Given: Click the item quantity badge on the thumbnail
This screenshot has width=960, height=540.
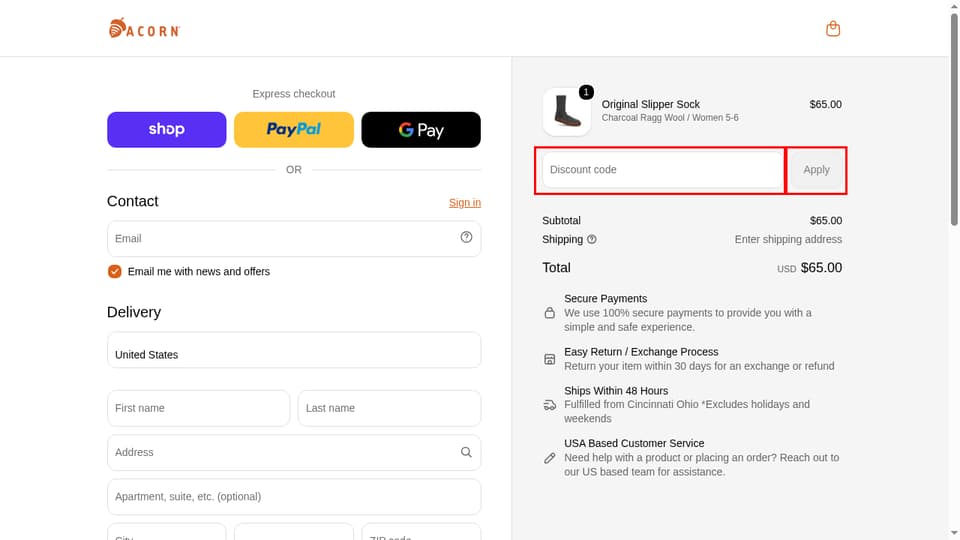Looking at the screenshot, I should [x=586, y=92].
